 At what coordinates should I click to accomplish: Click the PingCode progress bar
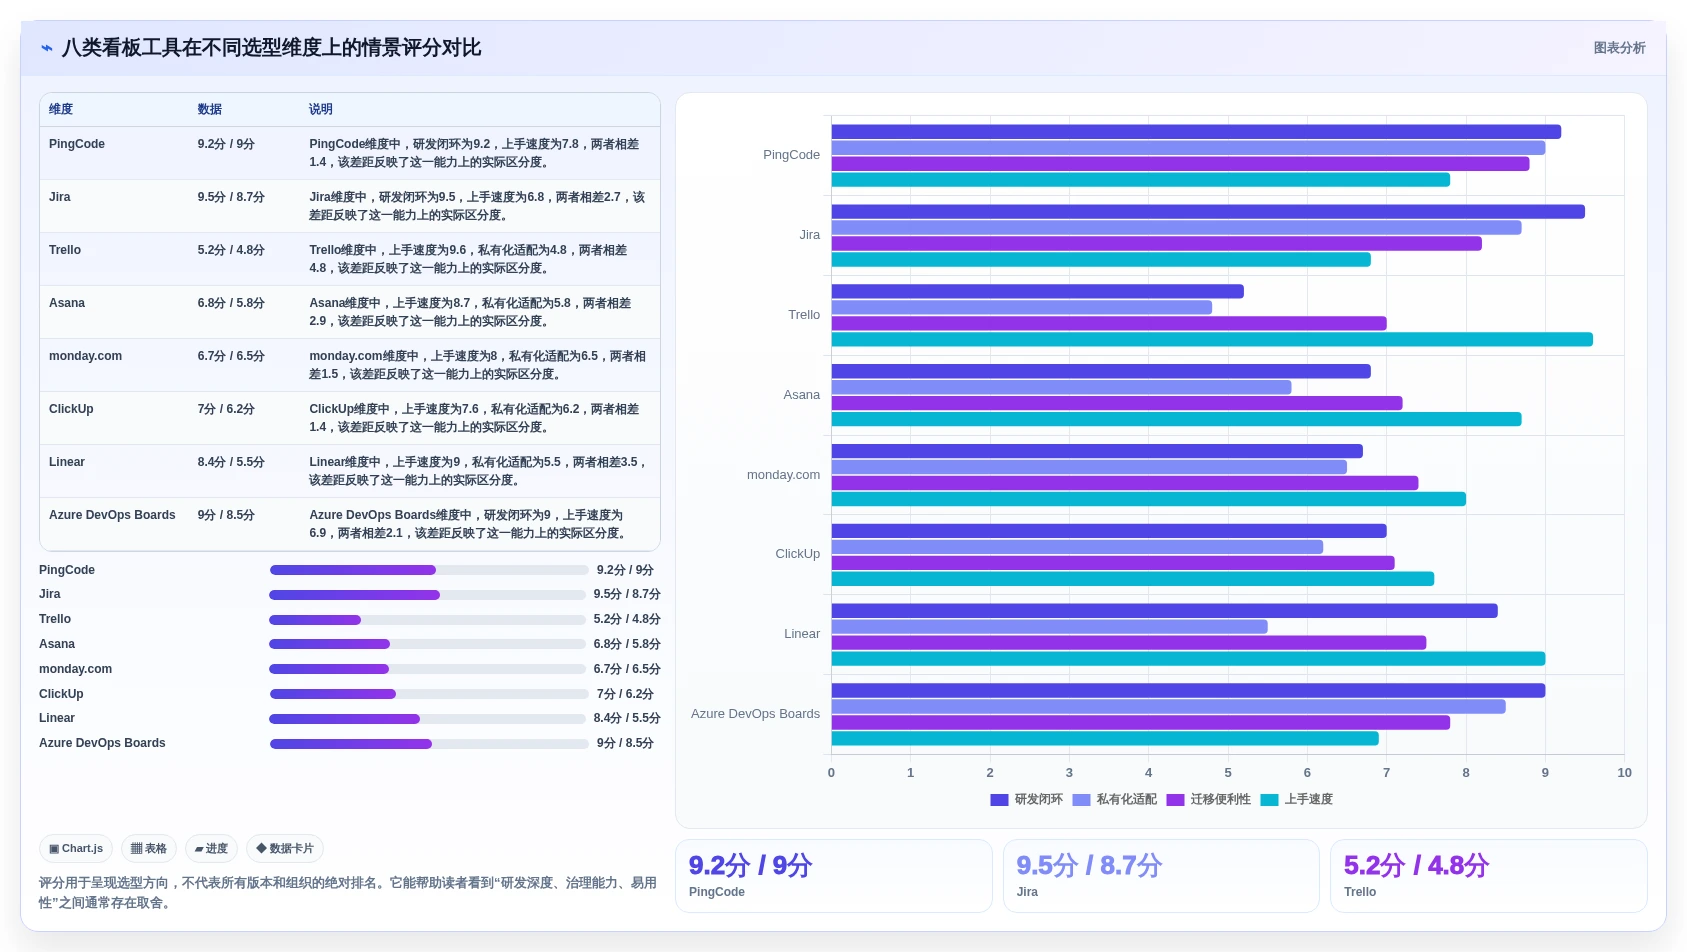point(429,570)
